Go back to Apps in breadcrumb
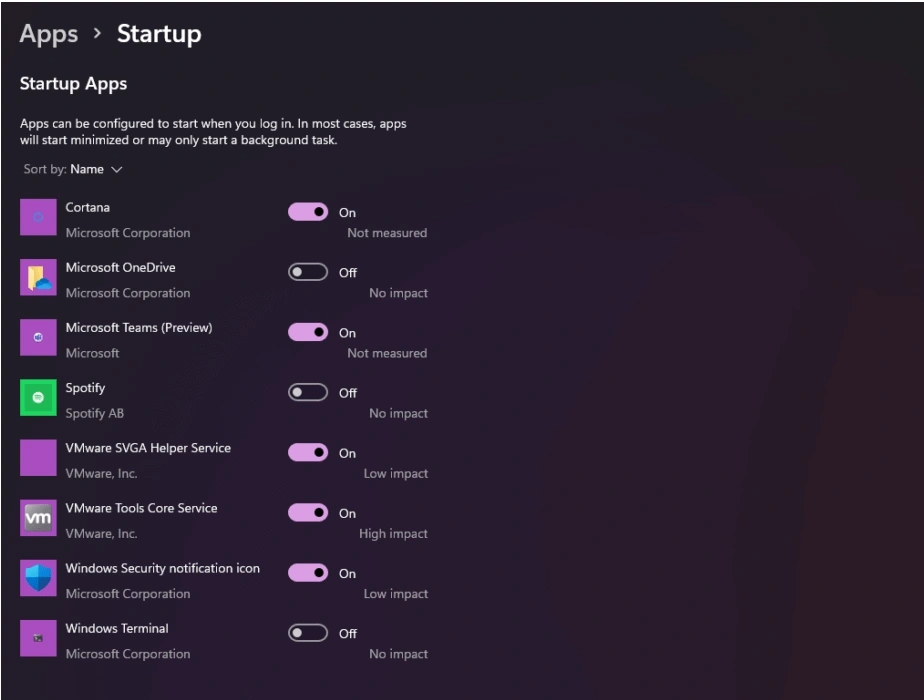 tap(49, 34)
